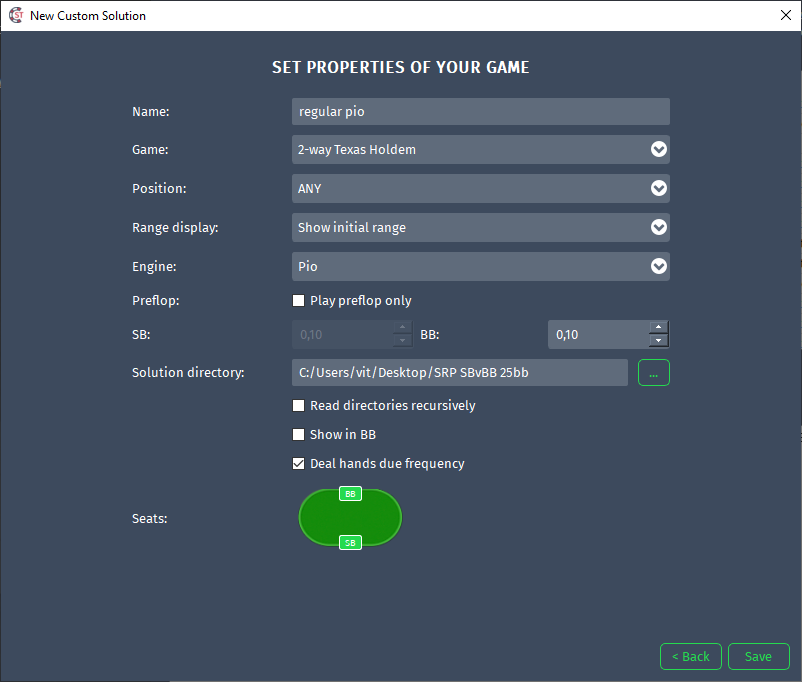This screenshot has height=682, width=802.
Task: Close the New Custom Solution dialog
Action: click(786, 15)
